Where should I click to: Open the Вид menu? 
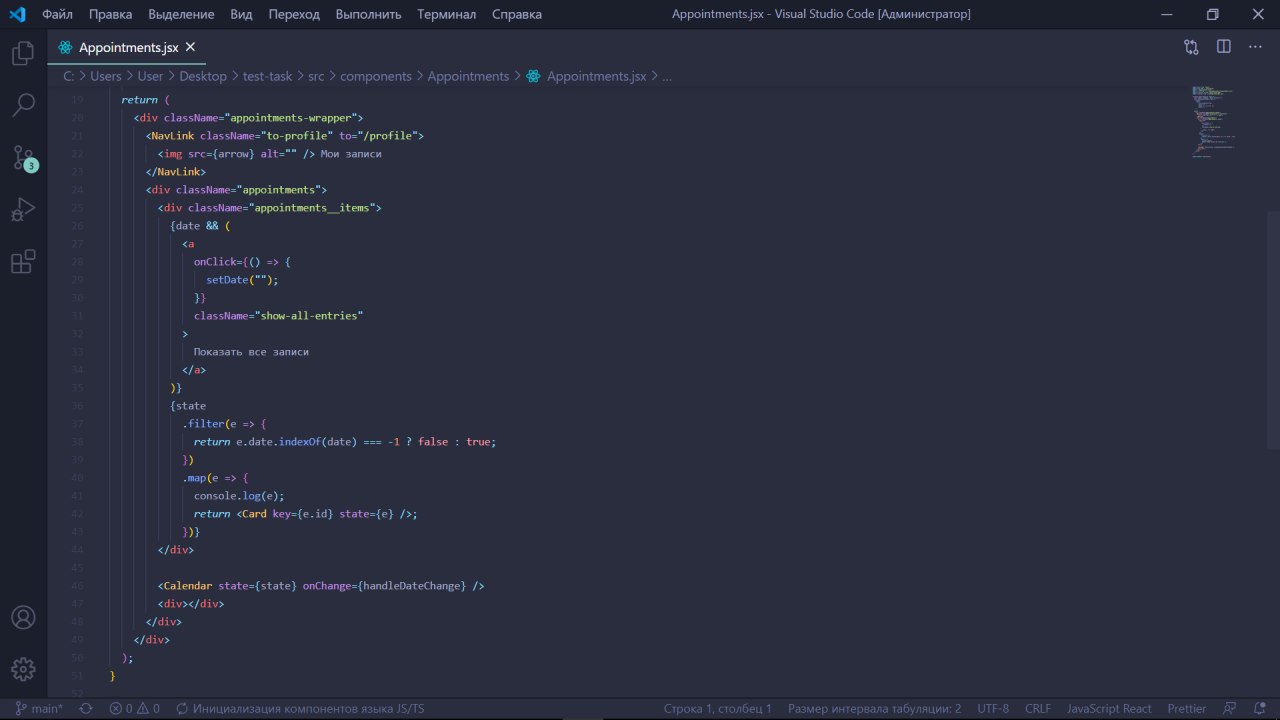241,14
